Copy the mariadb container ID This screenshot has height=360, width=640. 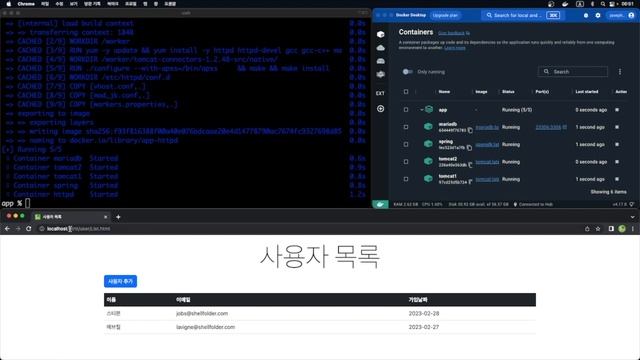(x=470, y=130)
